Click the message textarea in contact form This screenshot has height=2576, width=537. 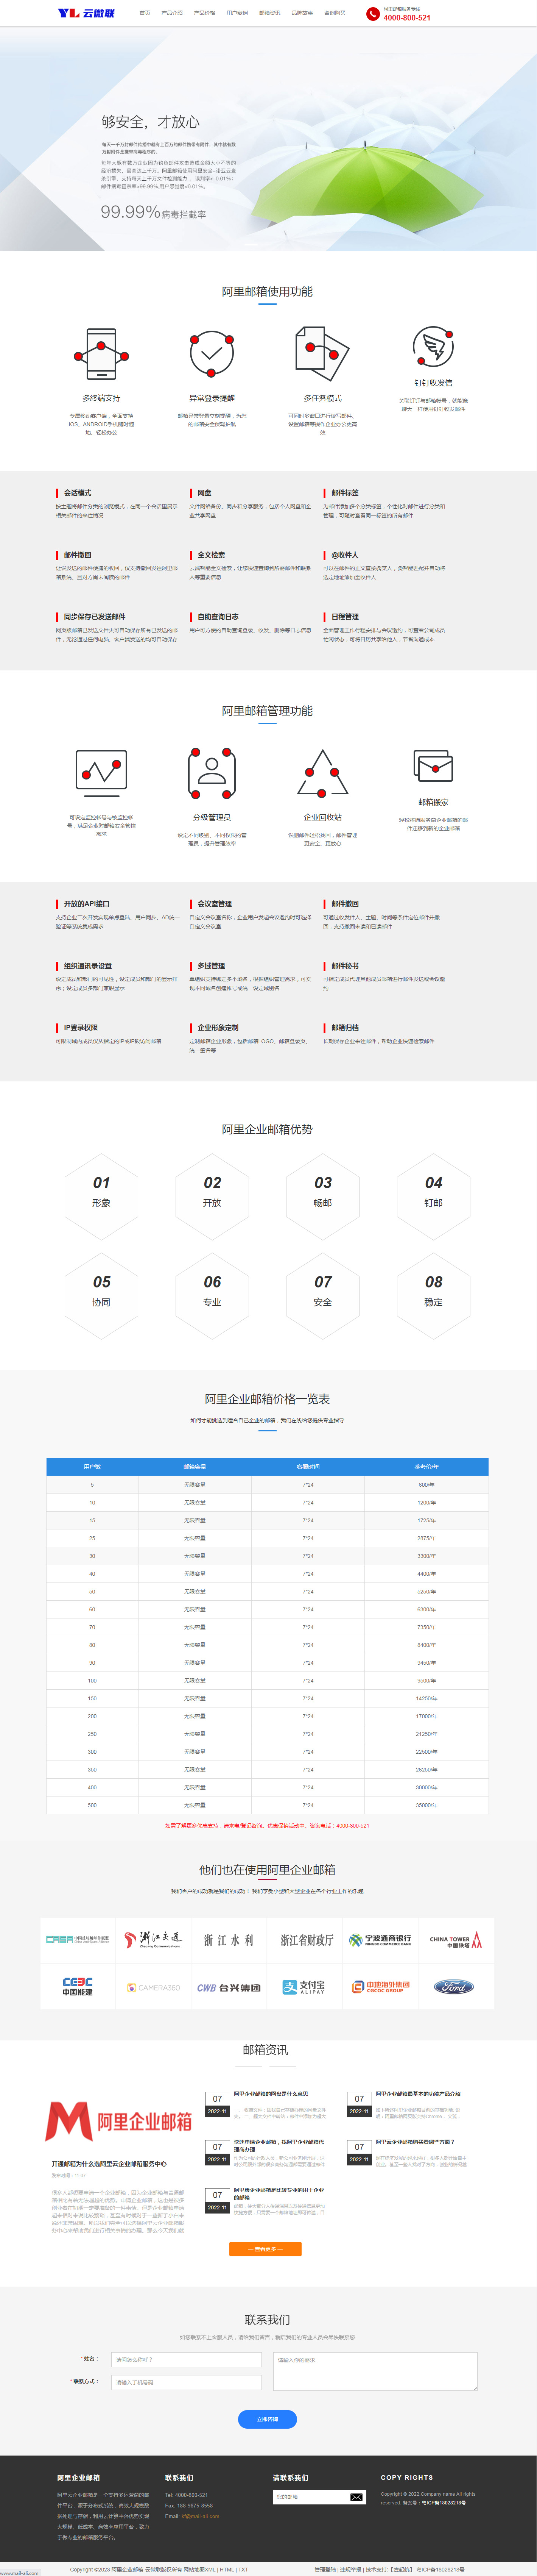click(375, 2371)
